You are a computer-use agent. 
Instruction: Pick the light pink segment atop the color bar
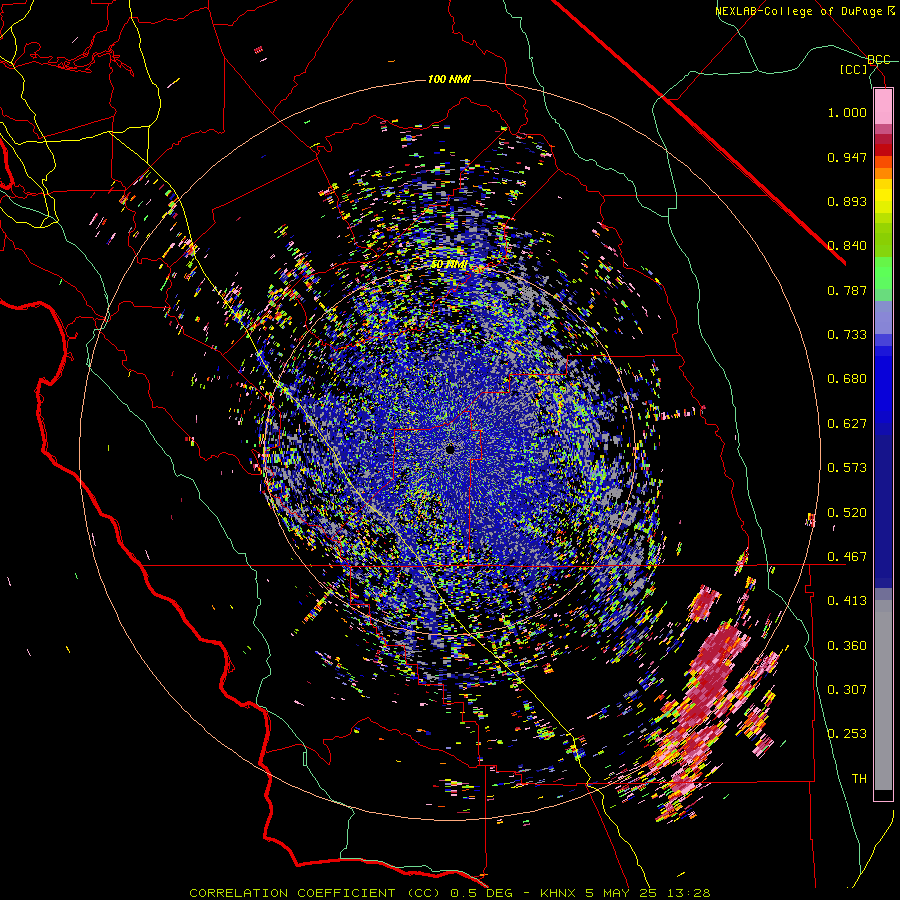[883, 107]
